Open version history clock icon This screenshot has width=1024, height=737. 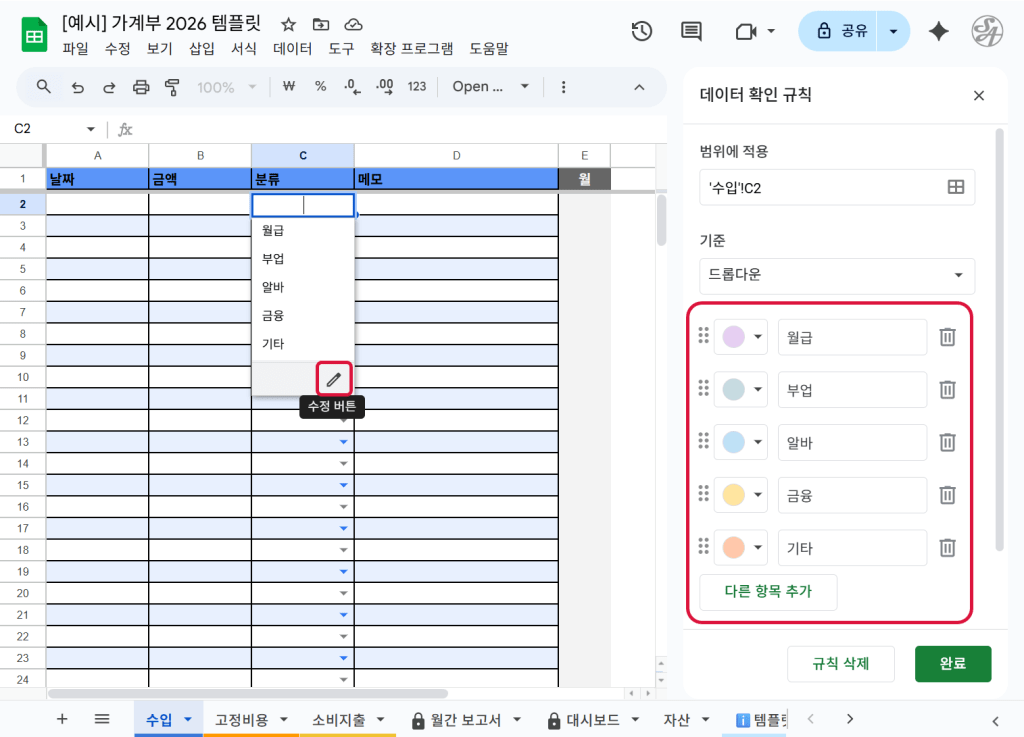tap(642, 31)
